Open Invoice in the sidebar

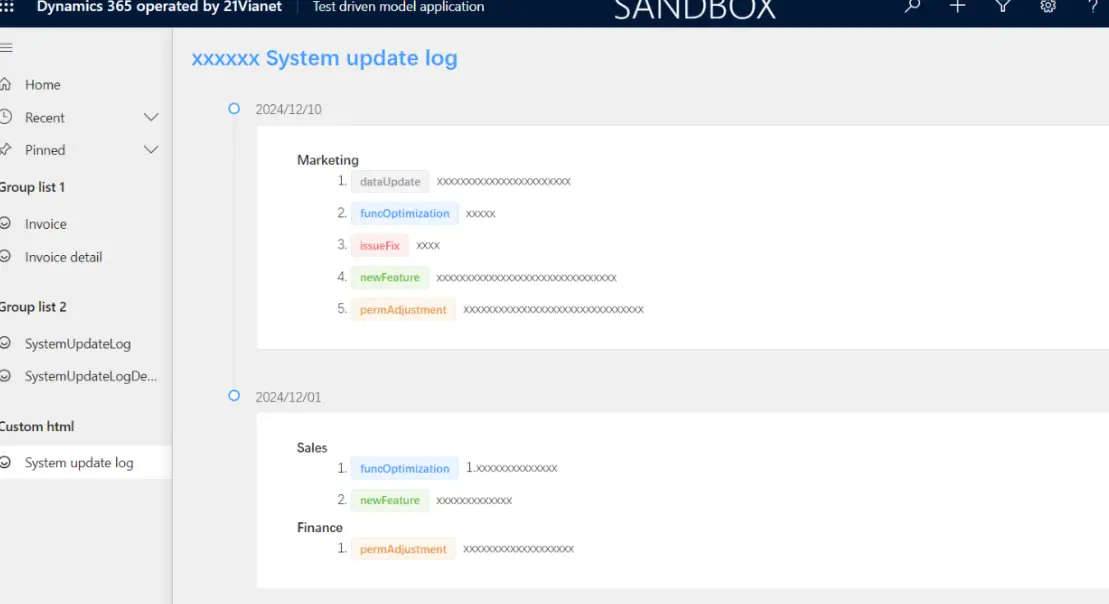(x=46, y=224)
